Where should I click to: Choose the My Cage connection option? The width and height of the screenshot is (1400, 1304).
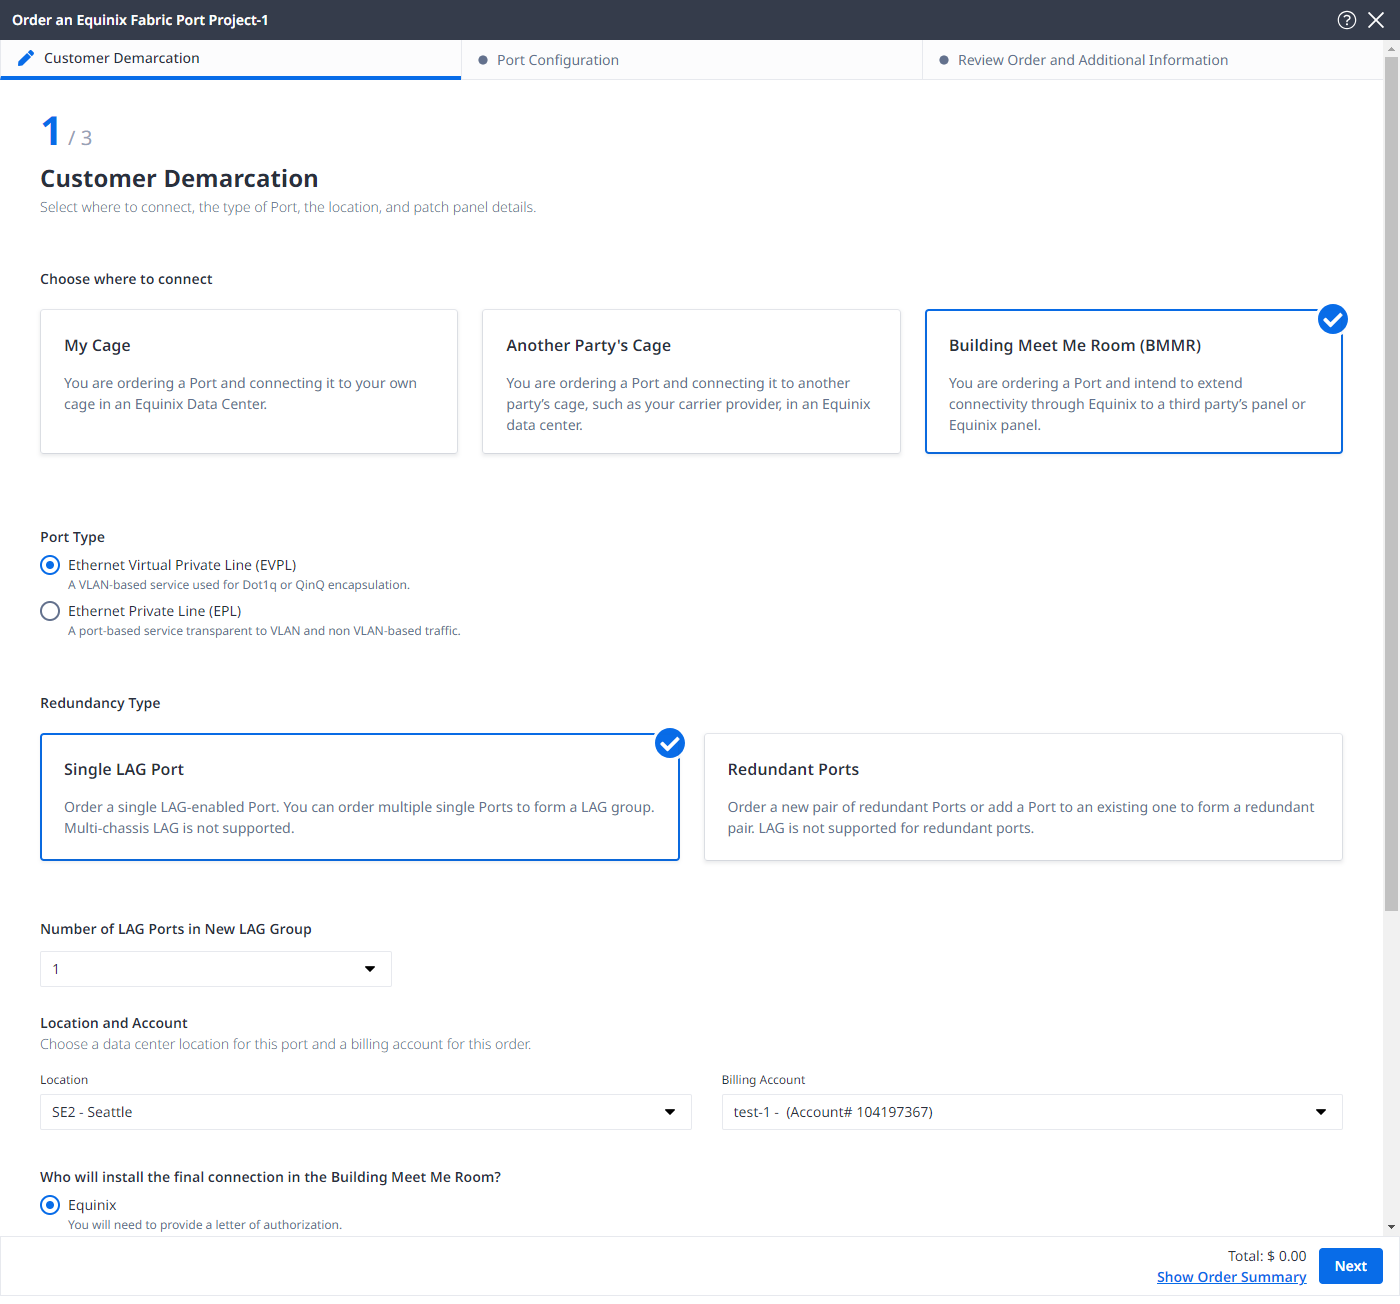coord(249,381)
